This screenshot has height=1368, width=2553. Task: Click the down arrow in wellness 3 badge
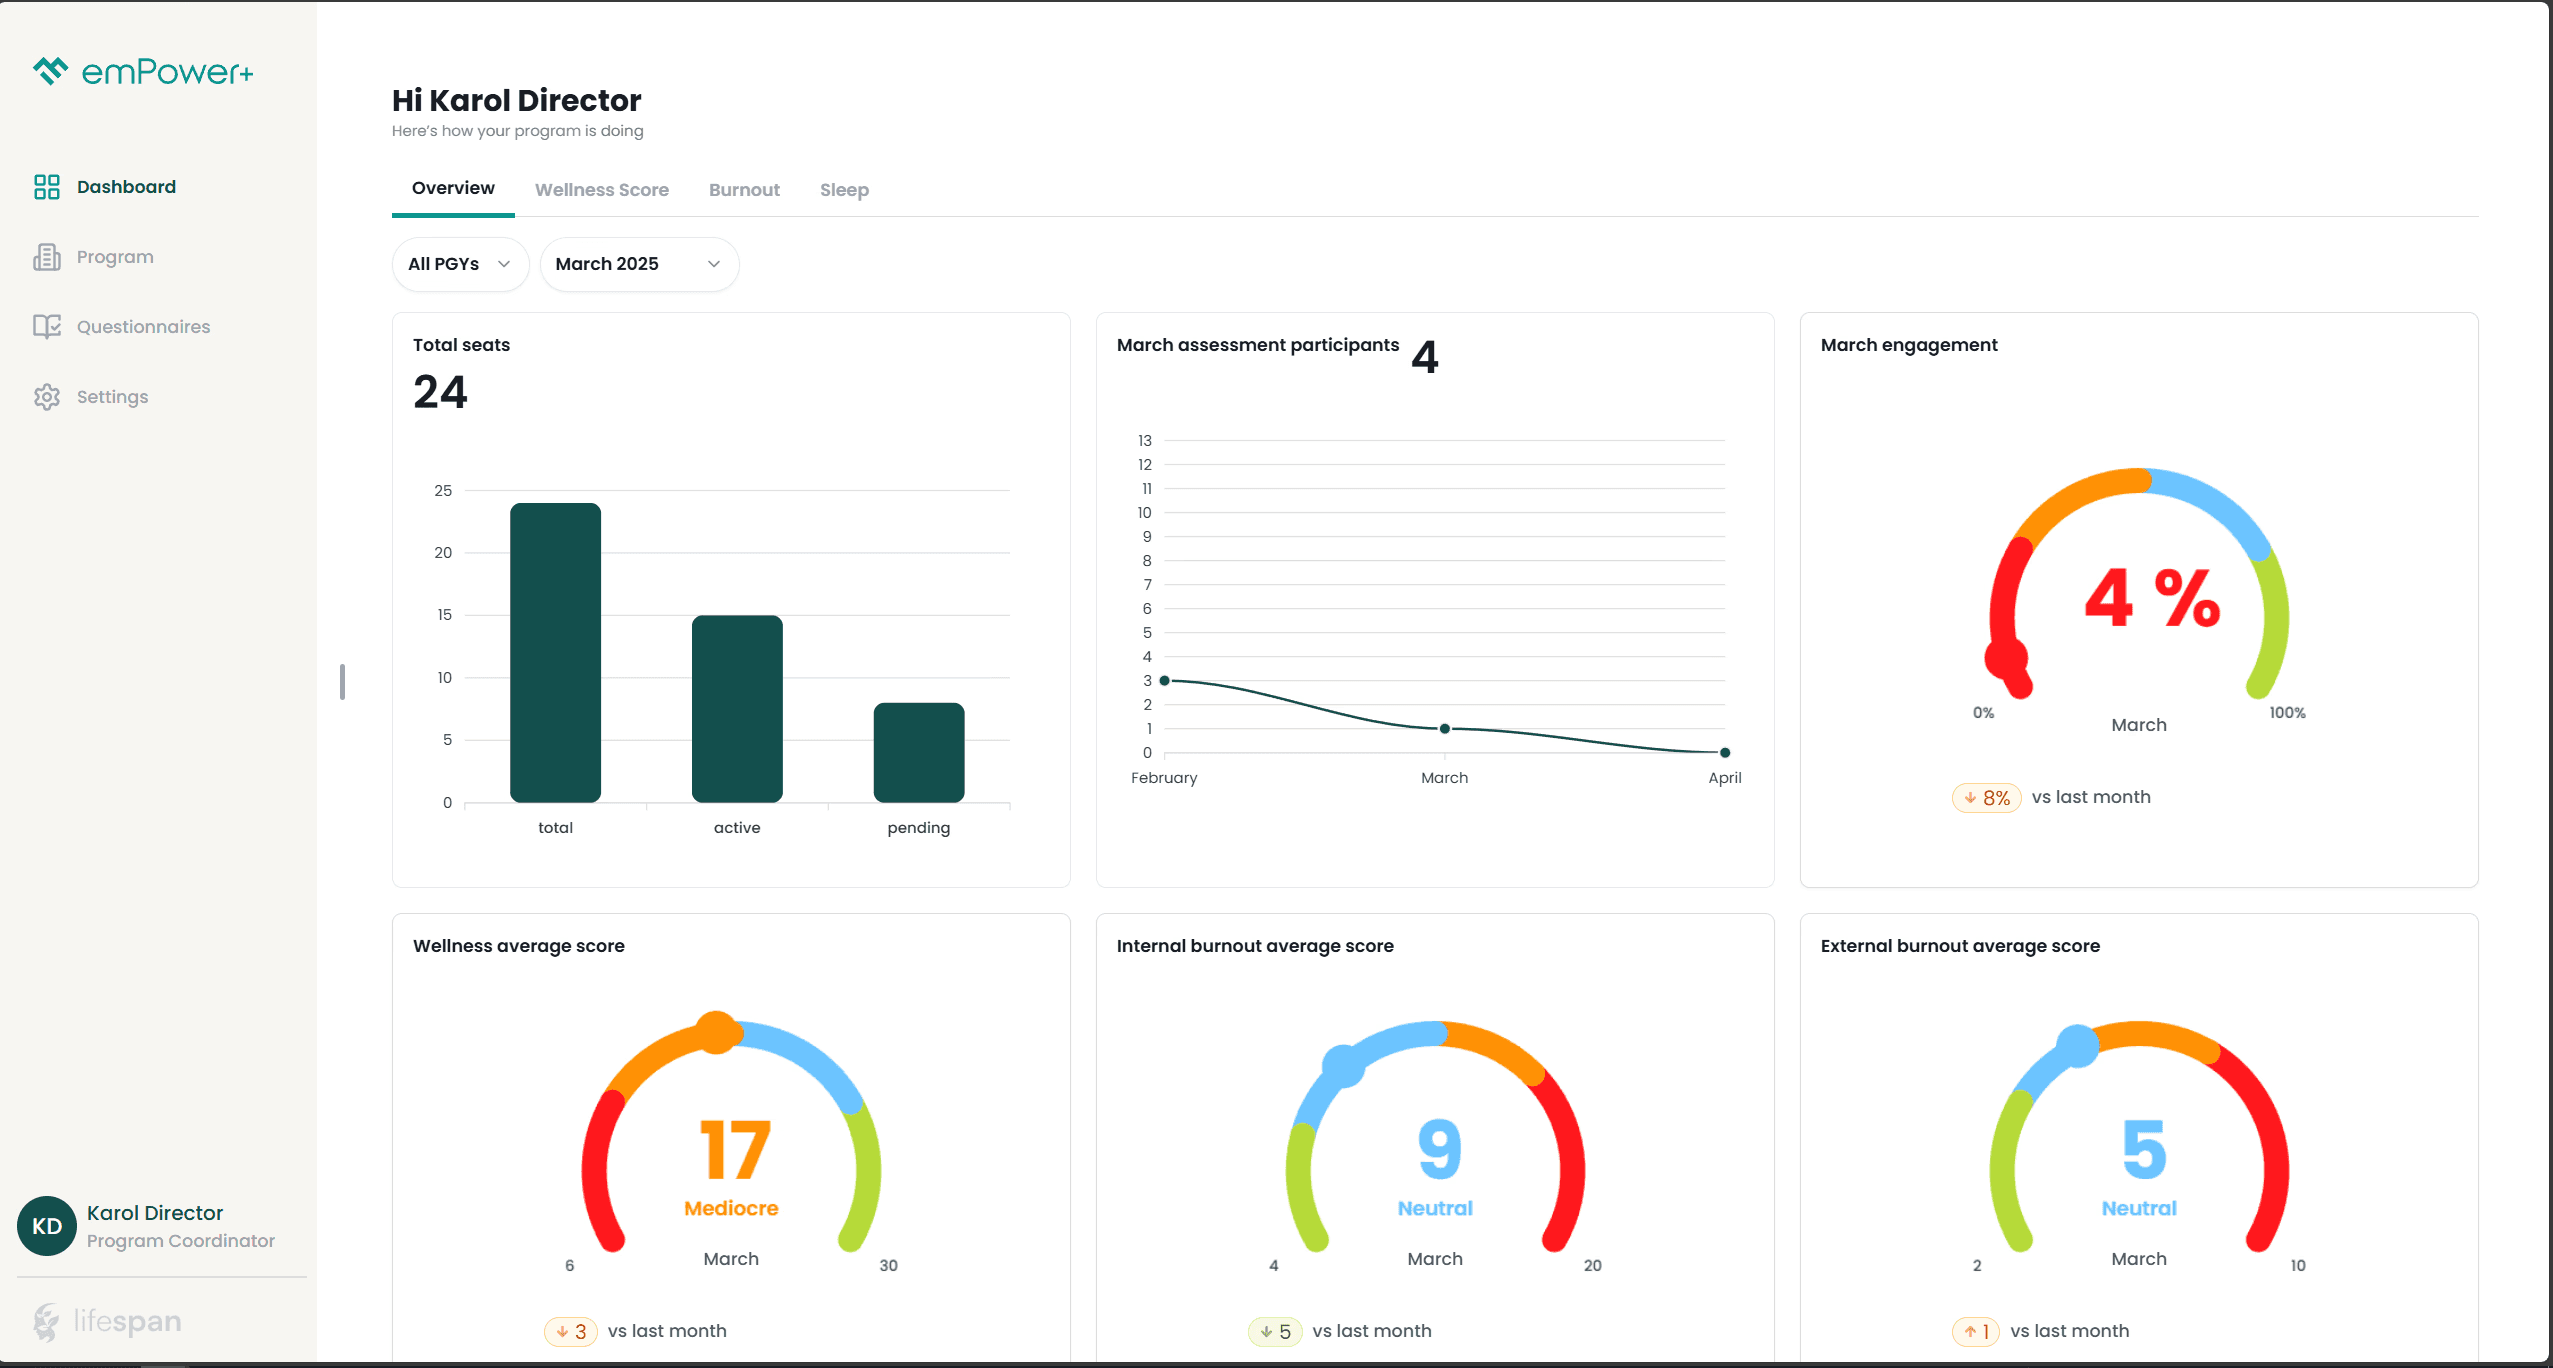pyautogui.click(x=562, y=1332)
